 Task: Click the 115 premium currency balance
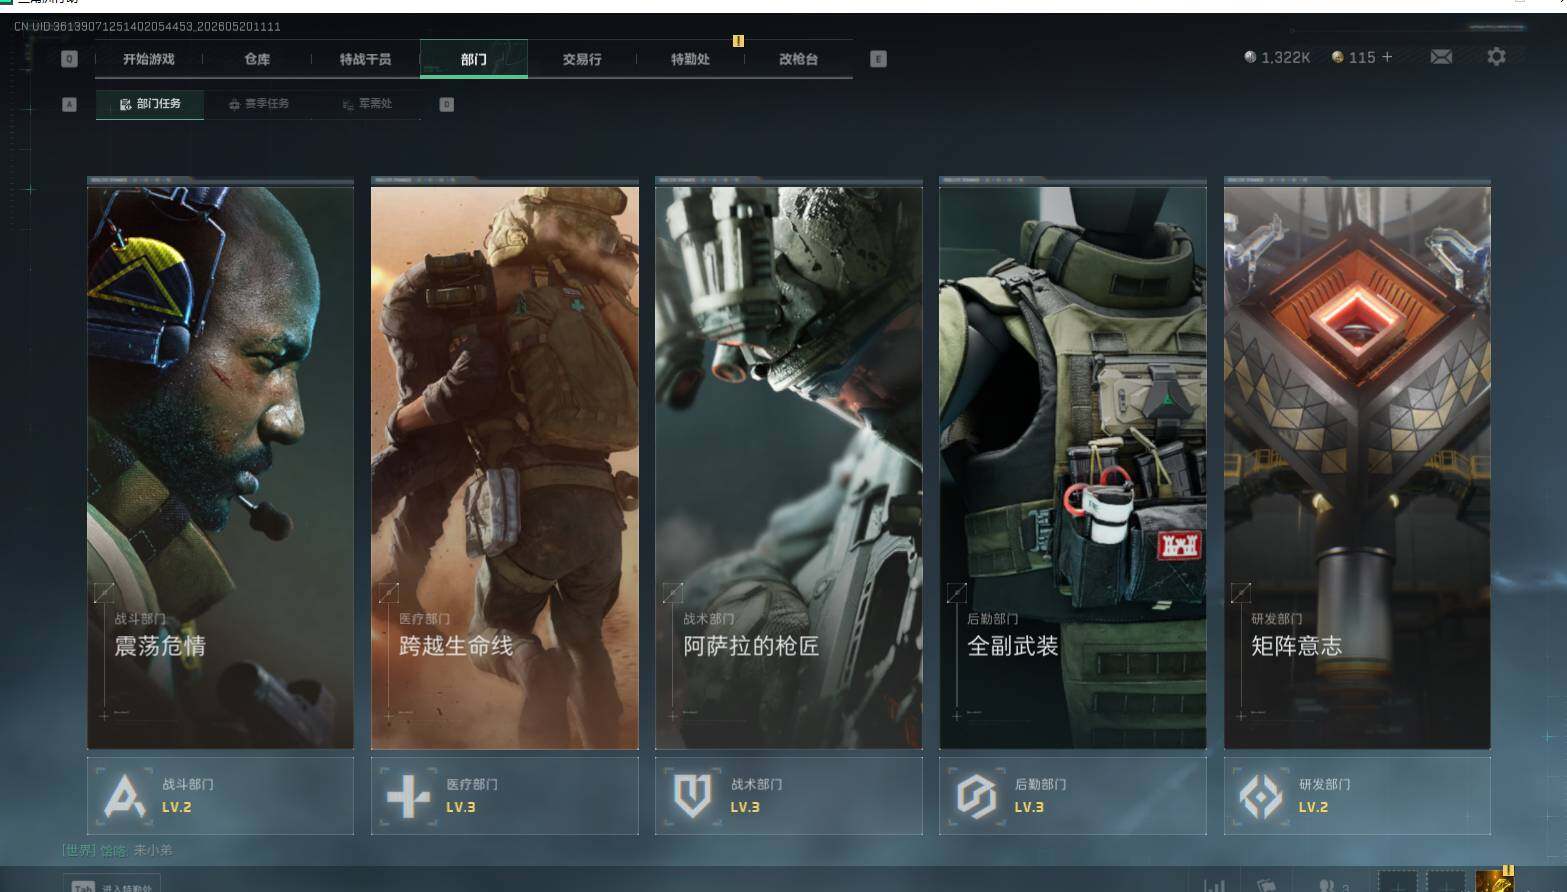point(1362,58)
